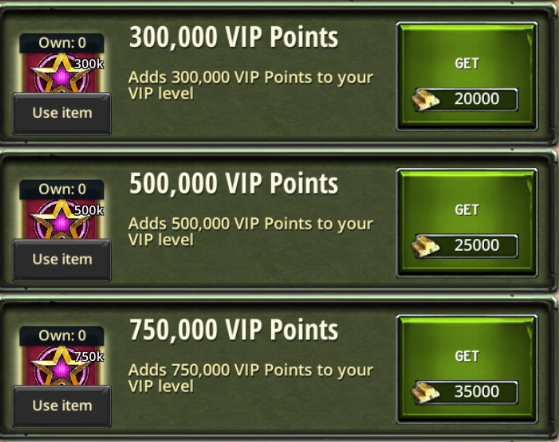Screen dimensions: 559x442
Task: Click Adds 750,000 VIP Points description
Action: (x=251, y=378)
